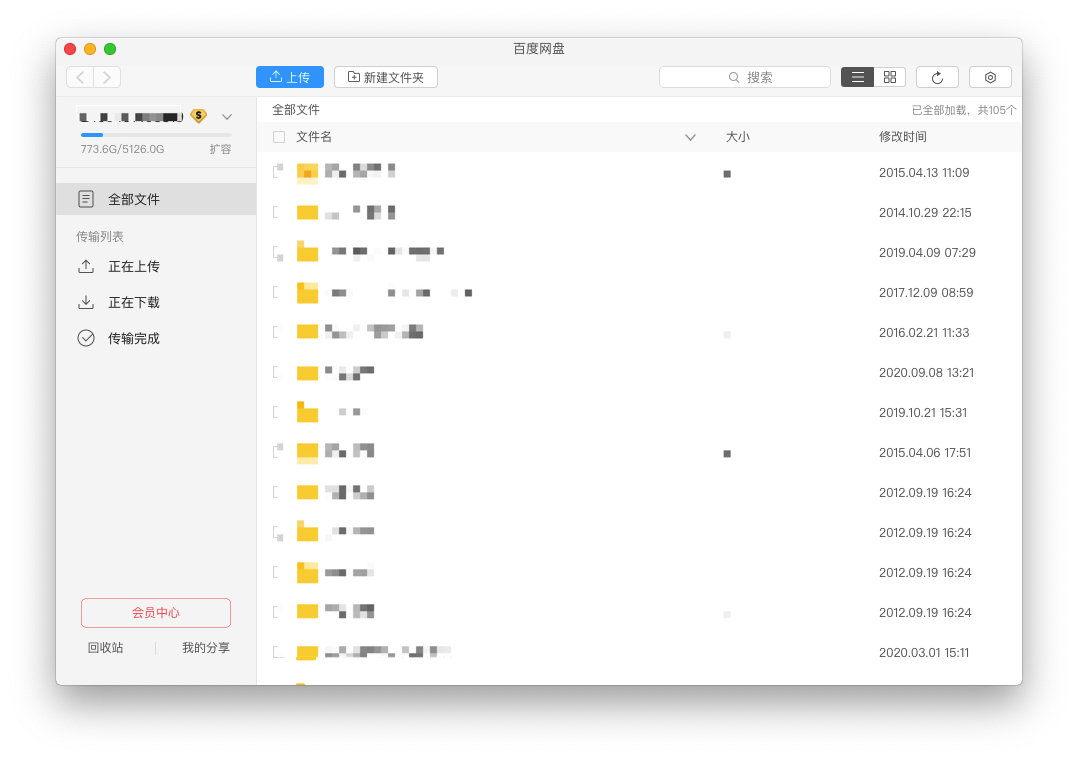This screenshot has height=759, width=1078.
Task: Select the 2016.02.21 11:33 date cell
Action: click(924, 333)
